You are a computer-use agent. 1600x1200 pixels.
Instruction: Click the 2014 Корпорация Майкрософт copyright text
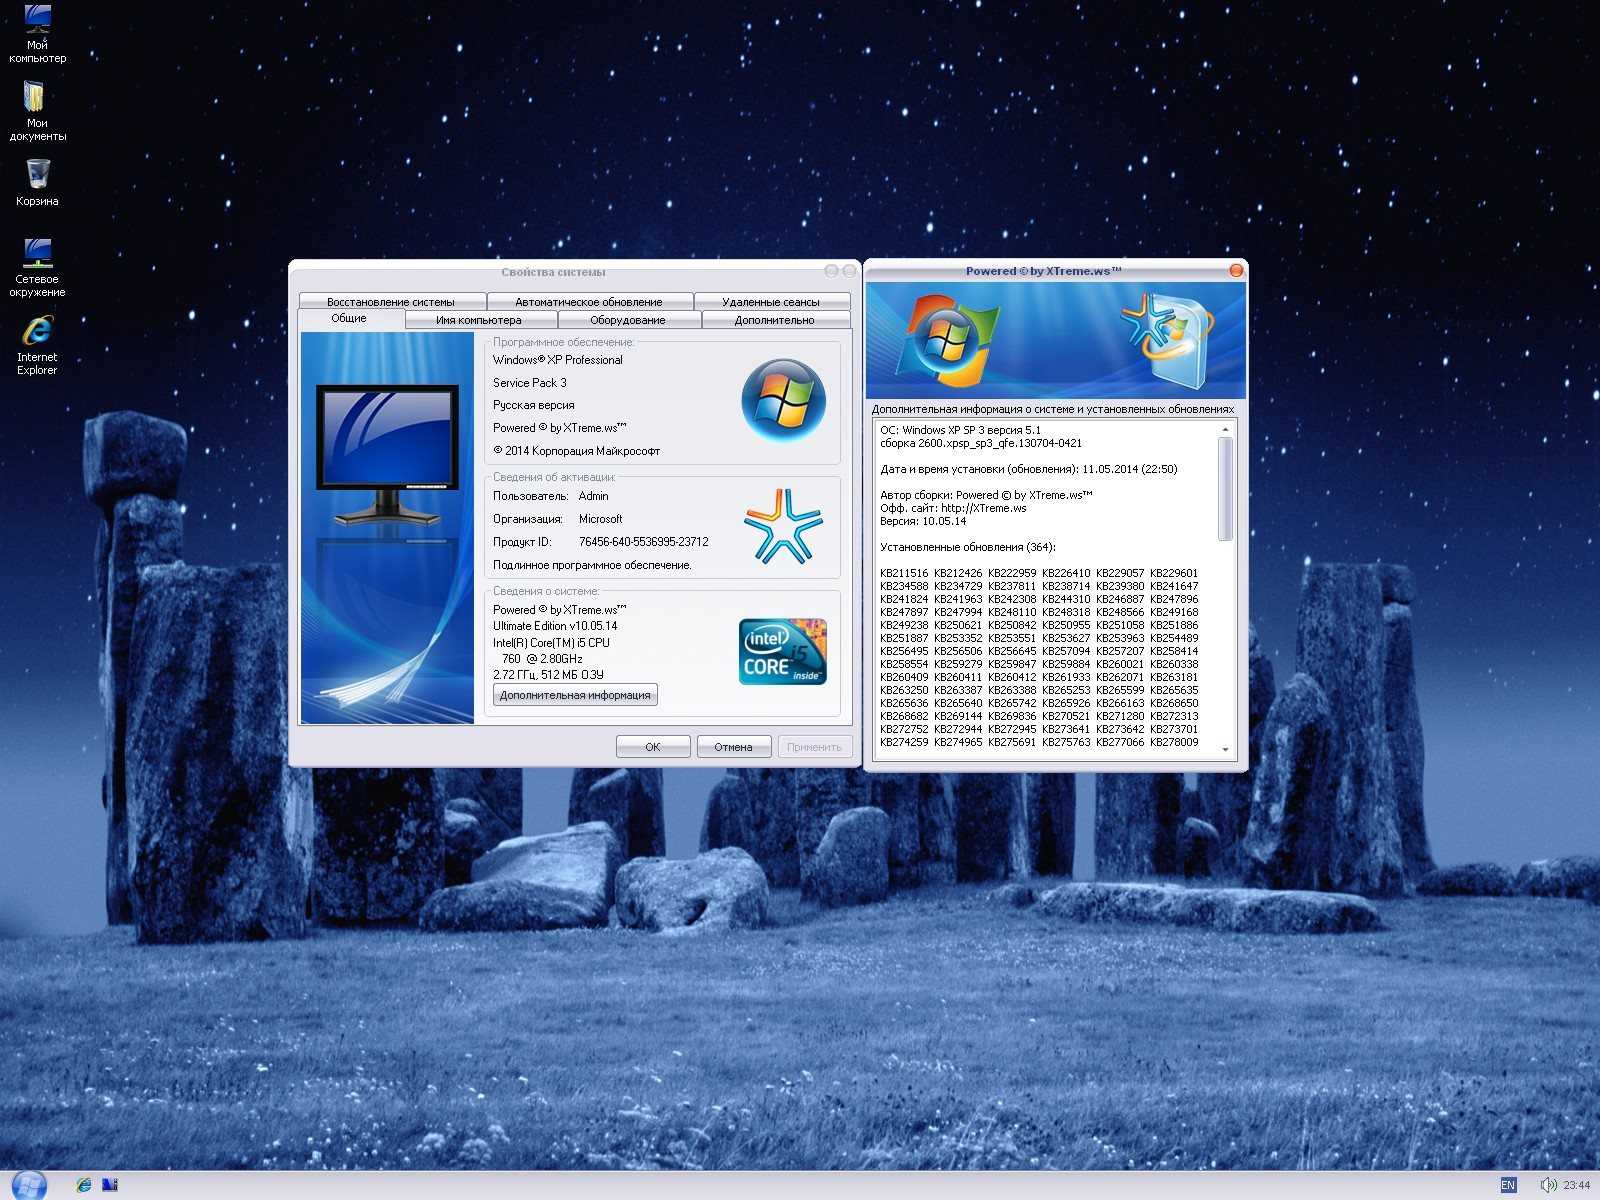(x=576, y=451)
